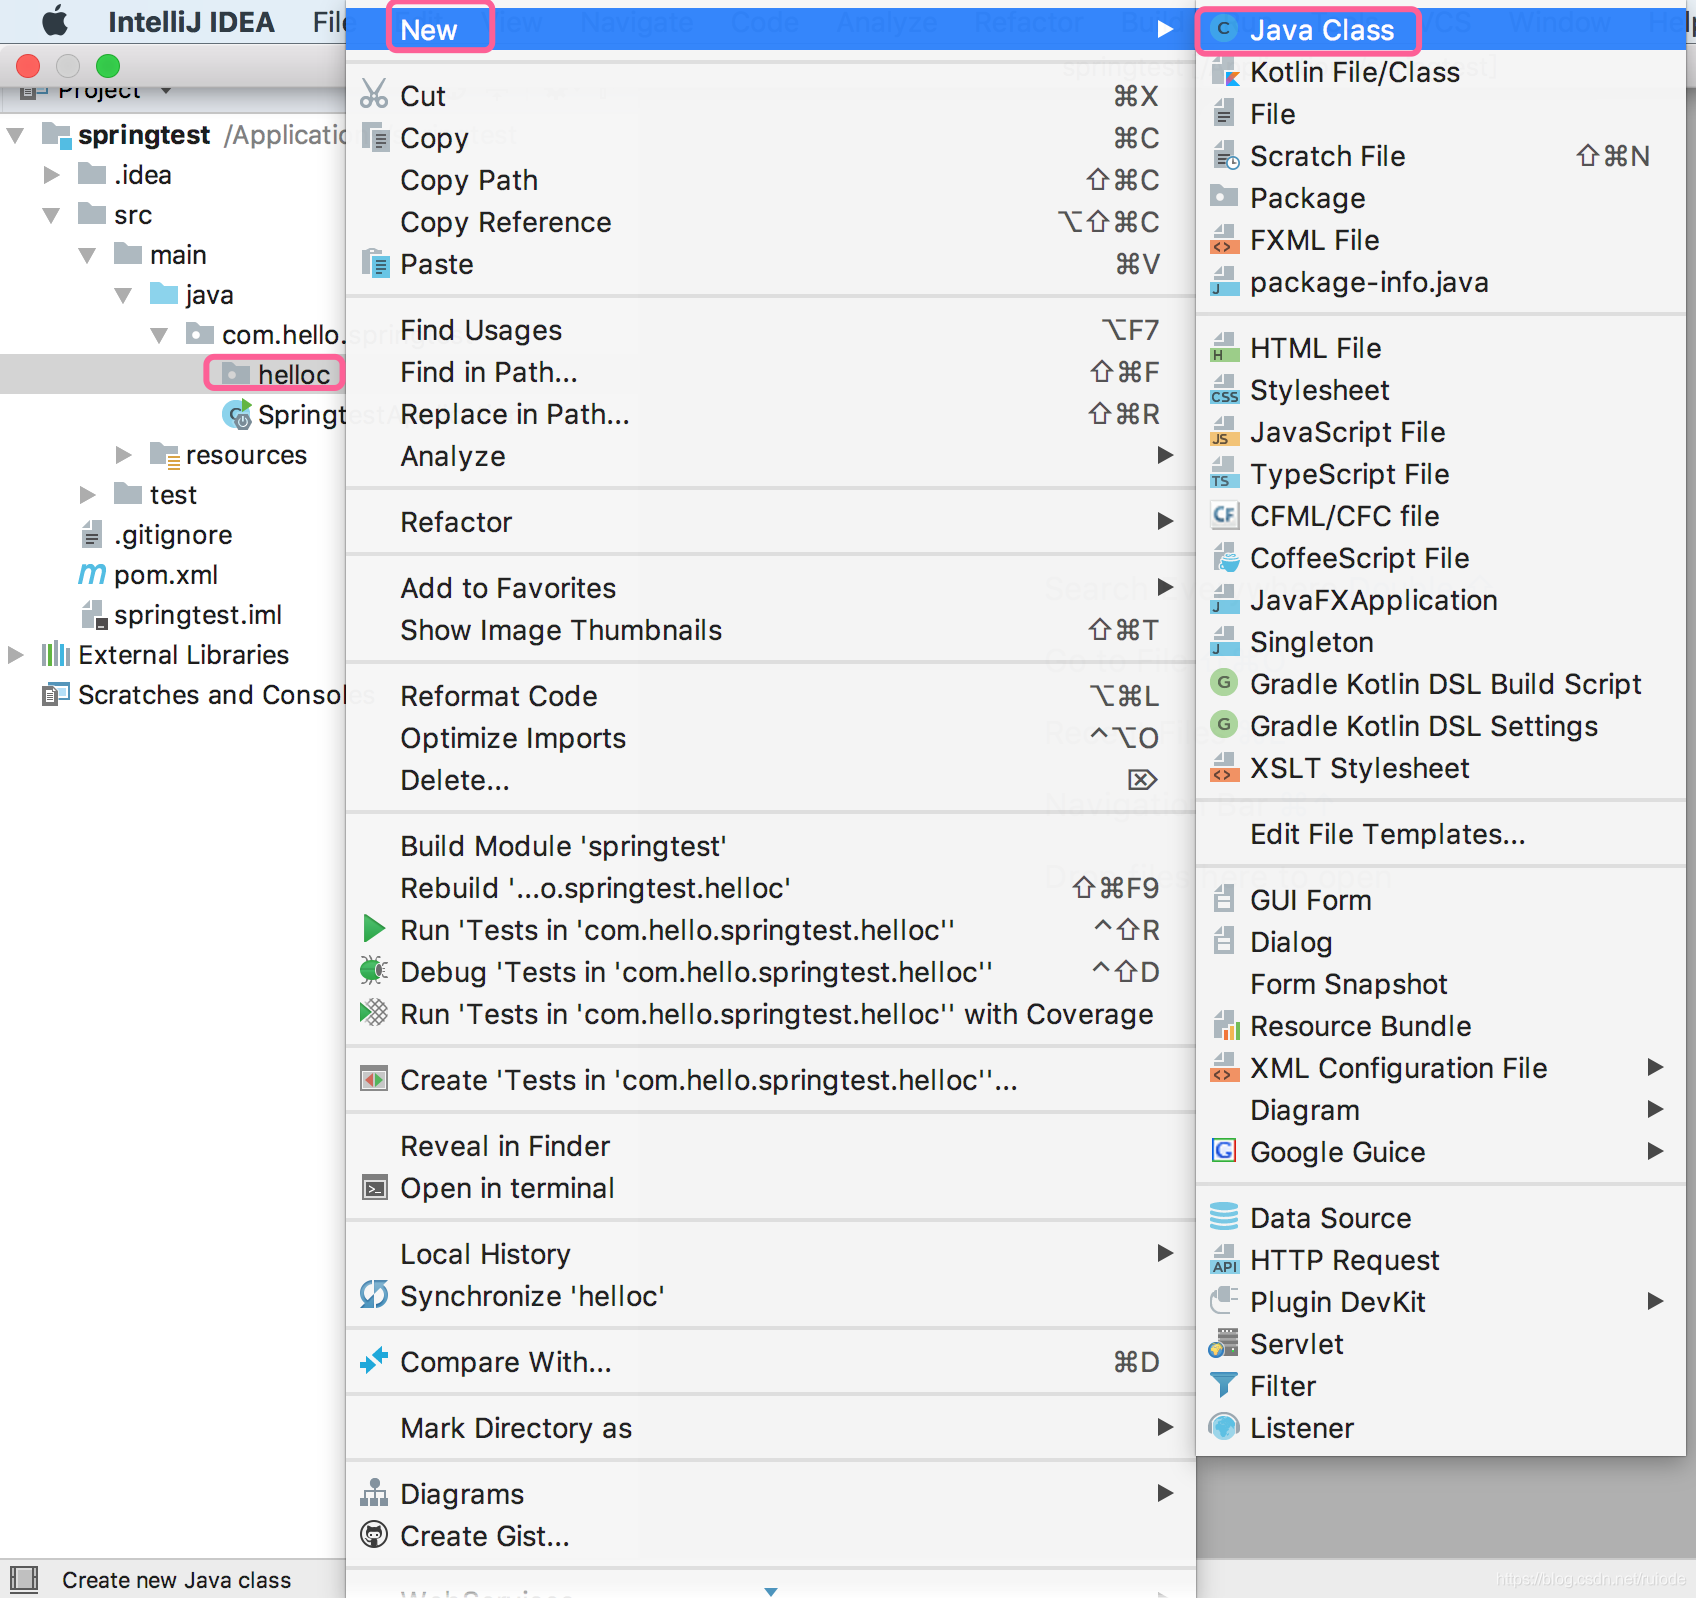Image resolution: width=1696 pixels, height=1598 pixels.
Task: Click the pom.xml Maven 'm' icon
Action: click(92, 574)
